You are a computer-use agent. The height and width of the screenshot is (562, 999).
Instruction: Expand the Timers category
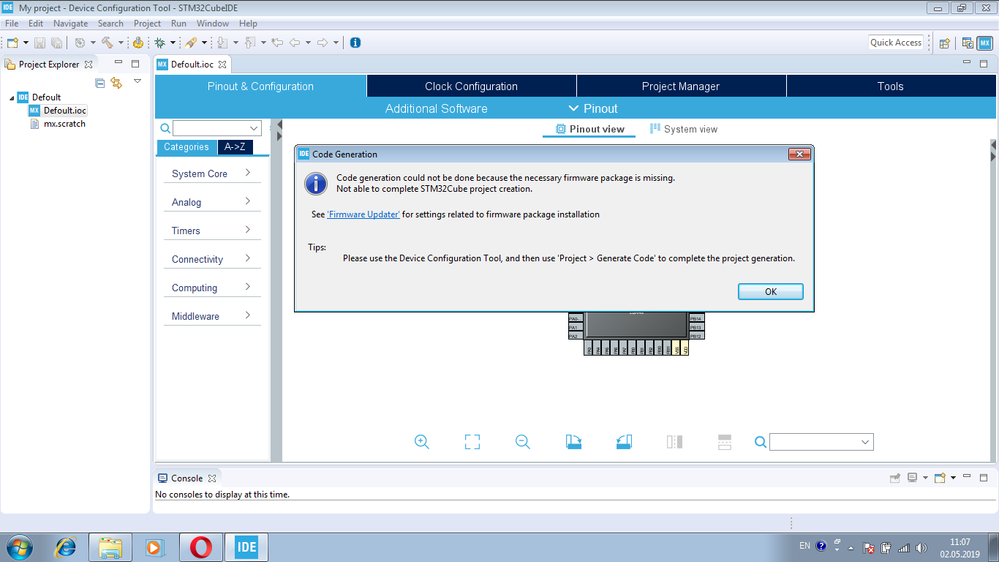(x=212, y=231)
